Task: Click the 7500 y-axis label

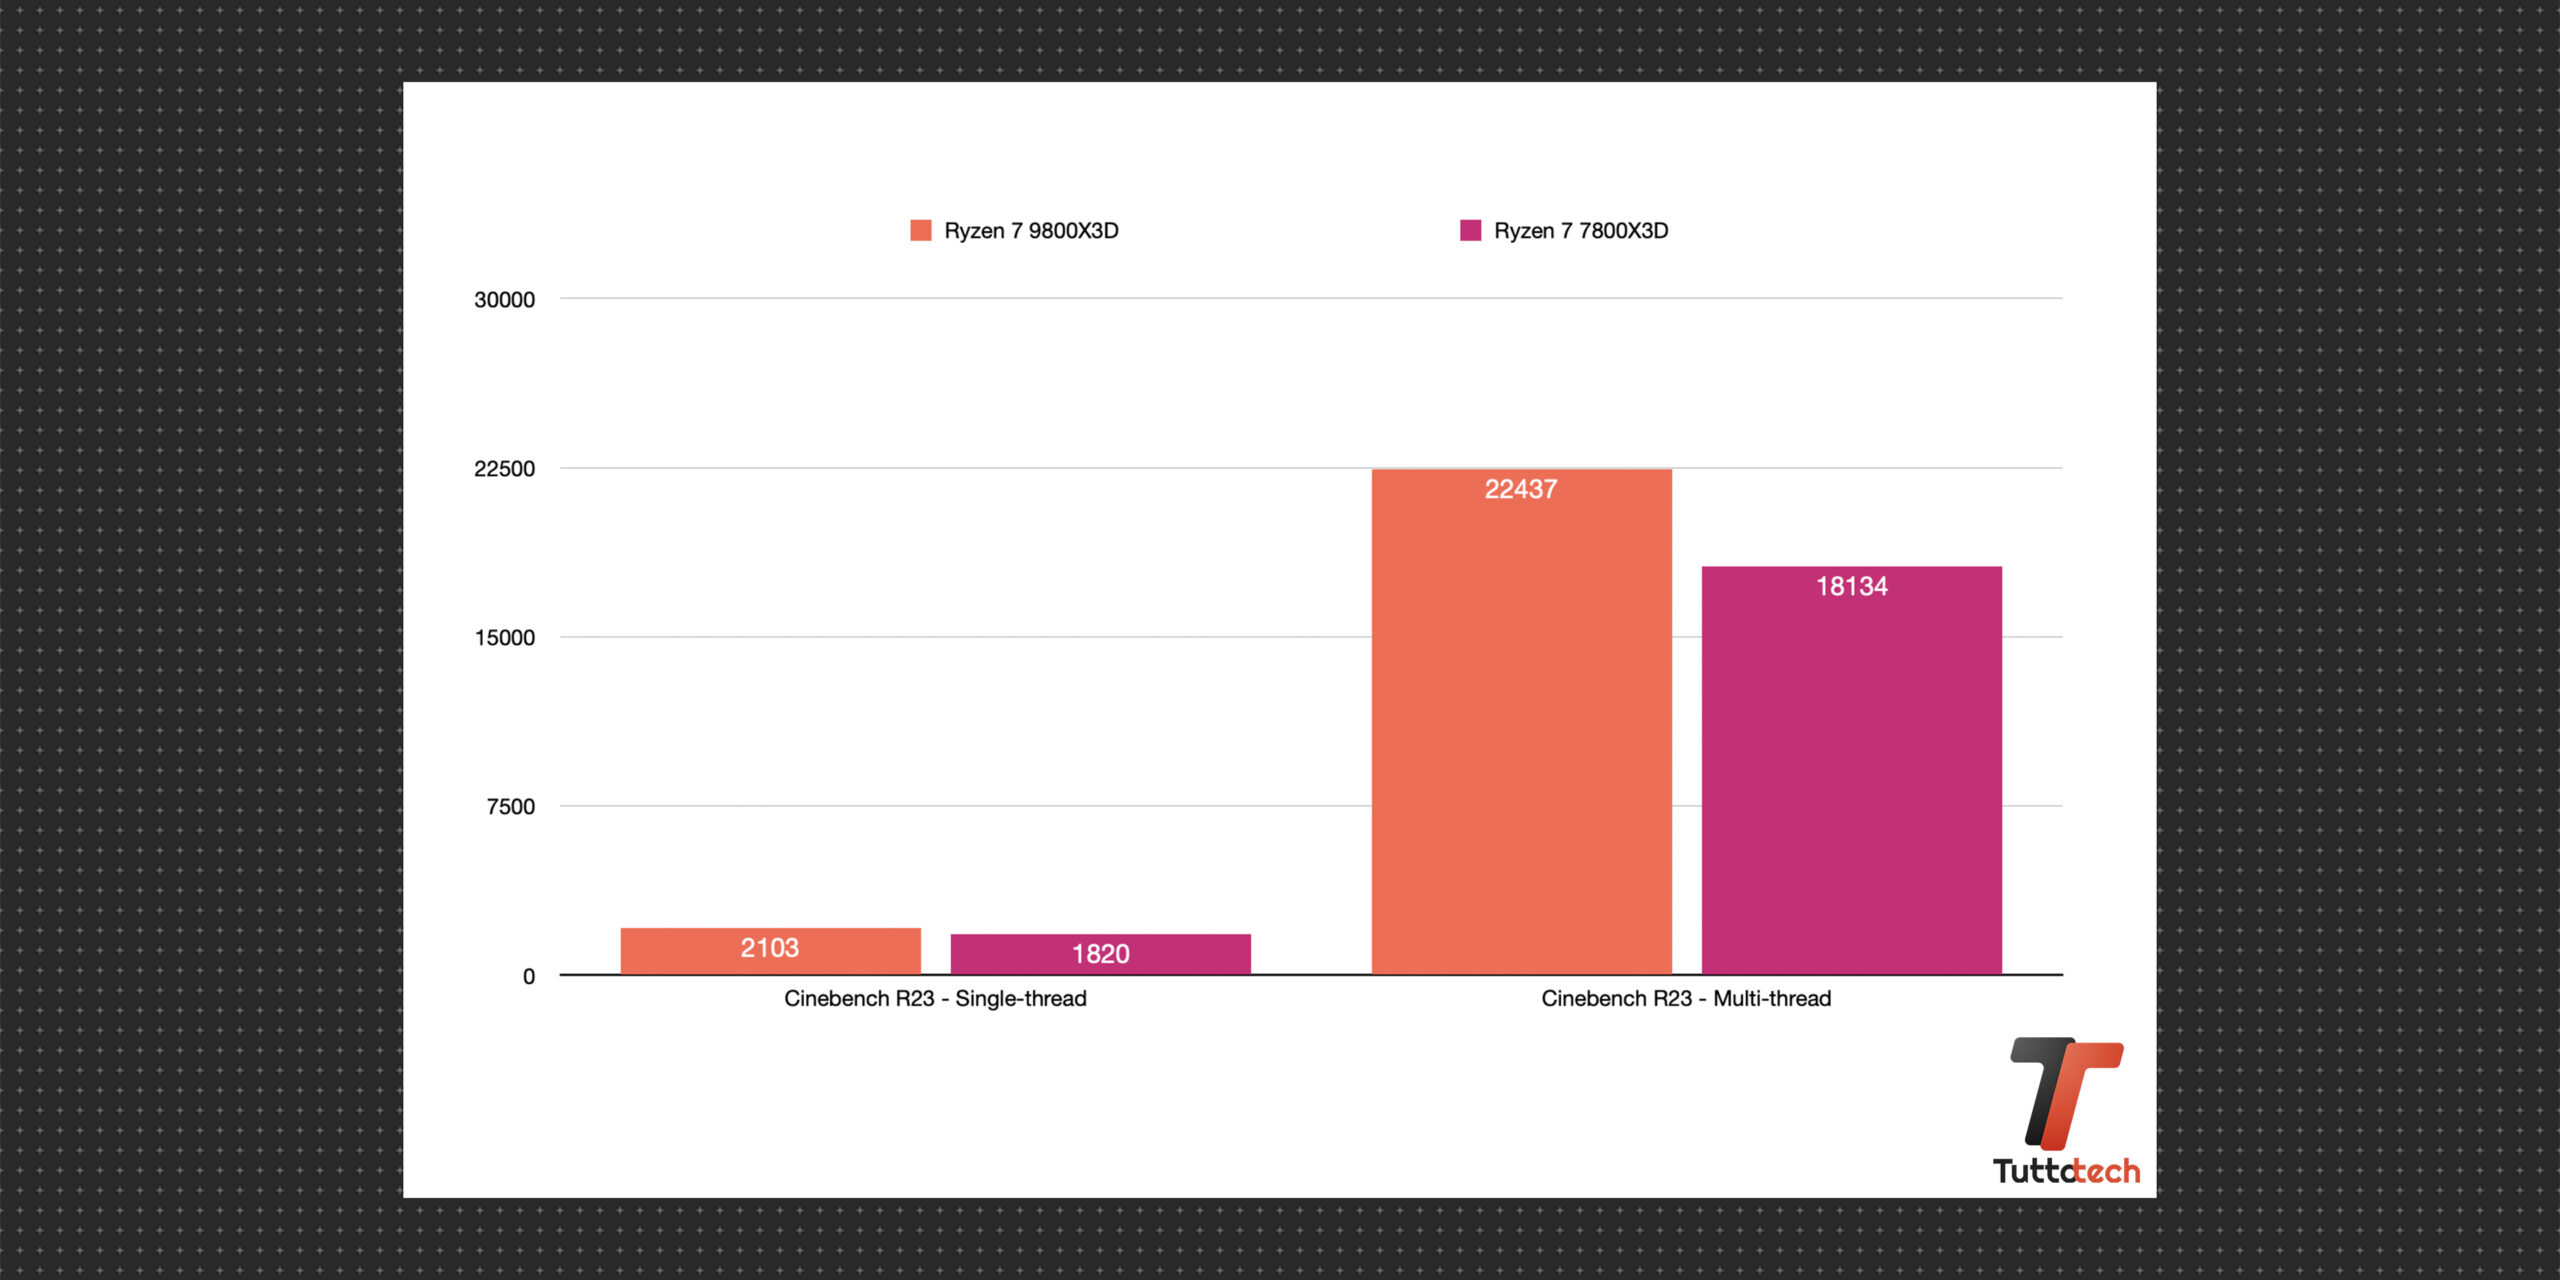Action: click(x=510, y=807)
